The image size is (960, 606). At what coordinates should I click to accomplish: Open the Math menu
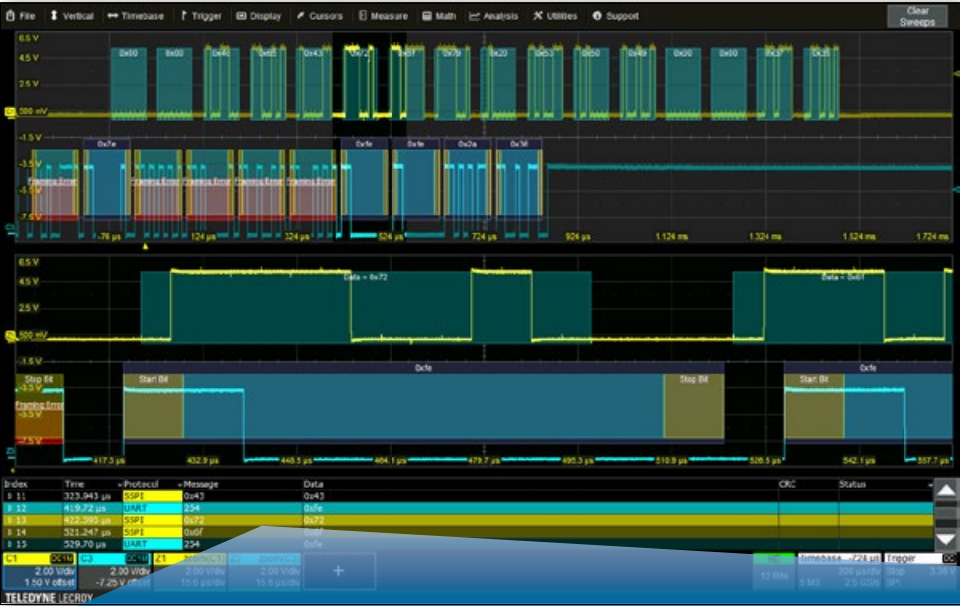pos(439,16)
